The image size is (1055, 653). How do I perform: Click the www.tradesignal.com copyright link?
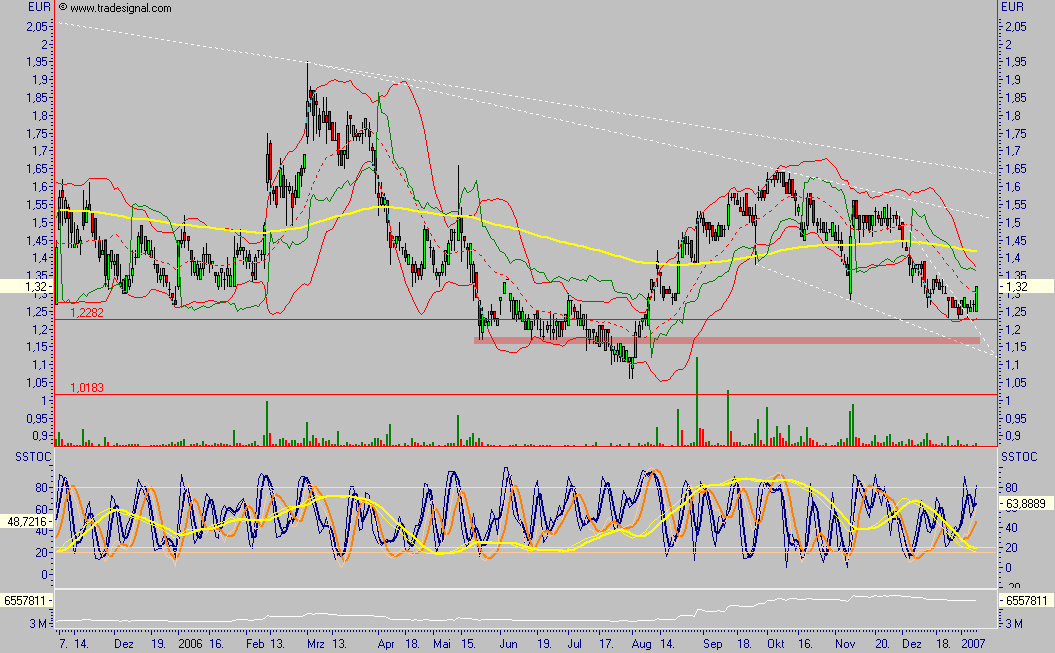click(x=120, y=8)
